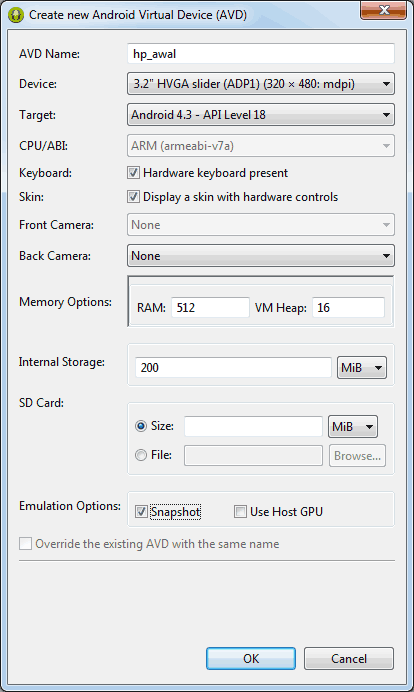Open the Device dropdown list
This screenshot has height=692, width=414.
pos(261,84)
